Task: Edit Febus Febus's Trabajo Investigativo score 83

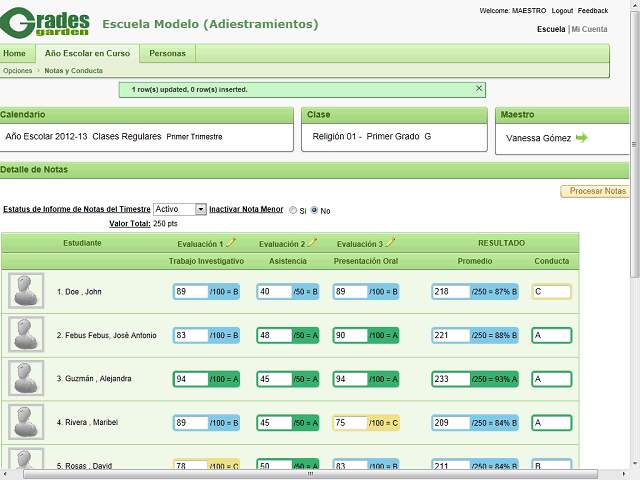Action: pos(191,335)
